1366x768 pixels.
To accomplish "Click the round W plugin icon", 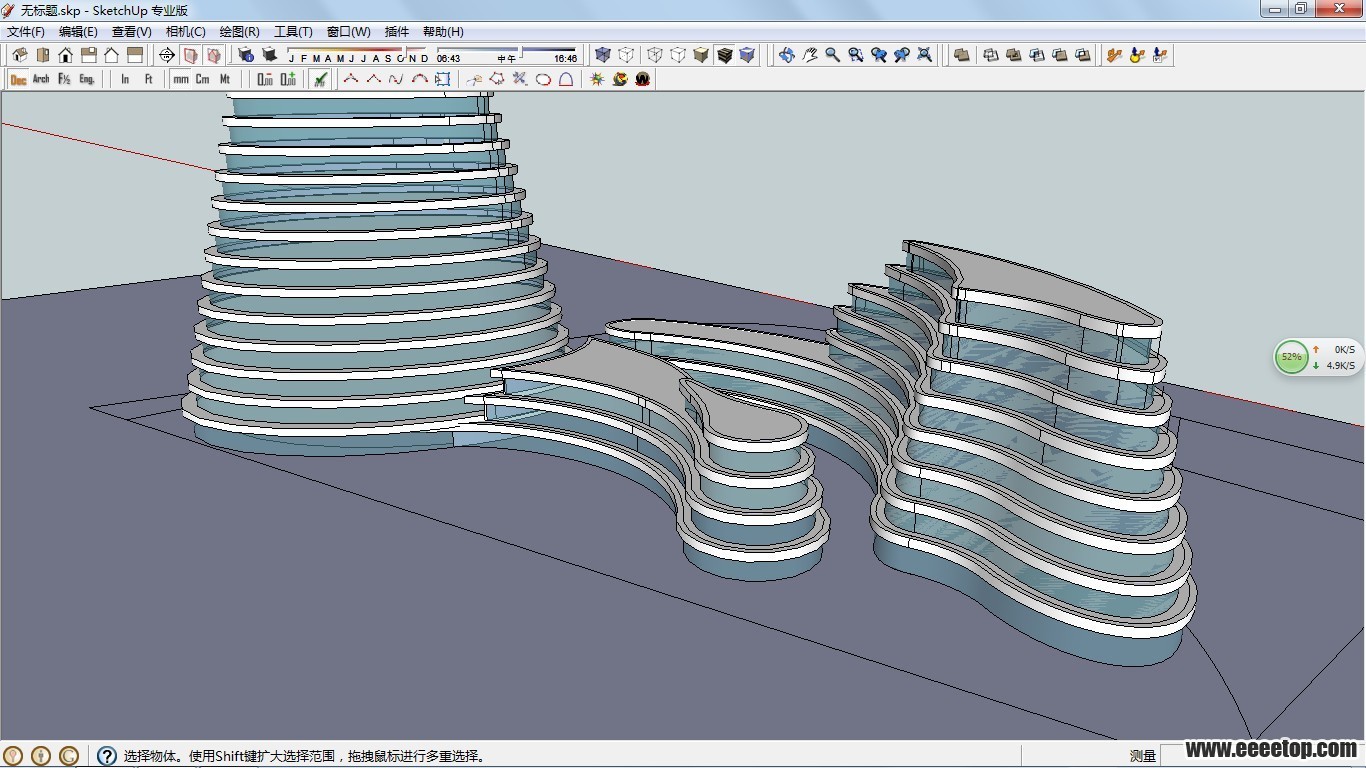I will point(643,78).
